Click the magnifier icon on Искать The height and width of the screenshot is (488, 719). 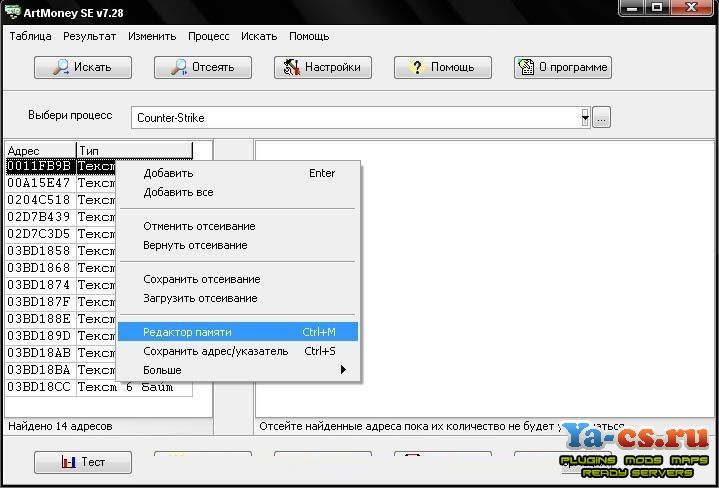(x=61, y=67)
